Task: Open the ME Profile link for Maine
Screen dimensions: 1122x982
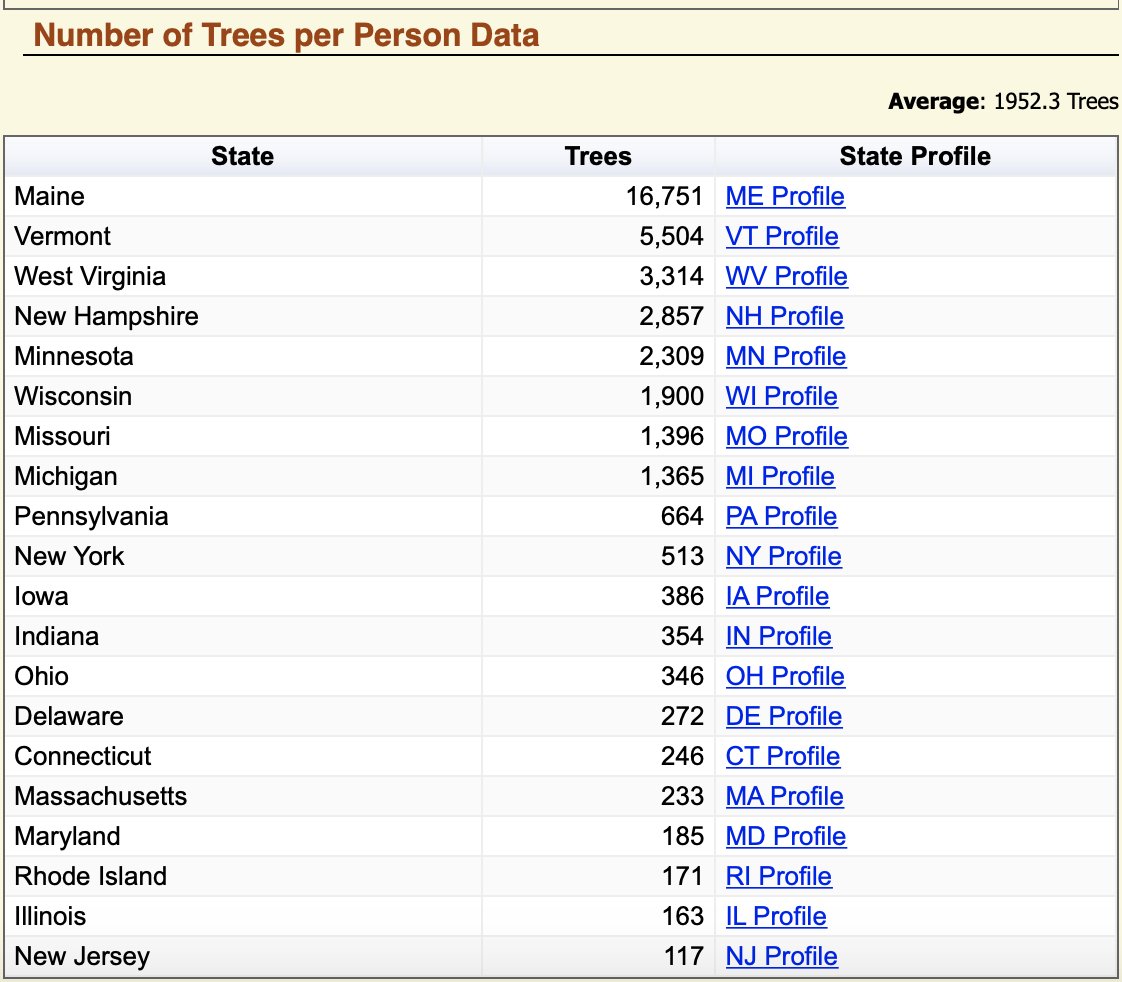Action: click(x=784, y=196)
